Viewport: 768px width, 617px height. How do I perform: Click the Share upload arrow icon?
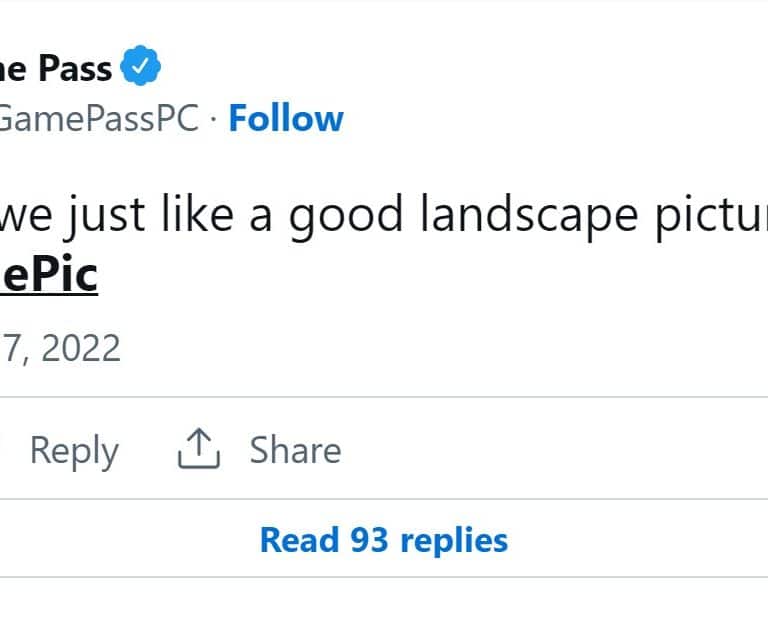pos(198,450)
